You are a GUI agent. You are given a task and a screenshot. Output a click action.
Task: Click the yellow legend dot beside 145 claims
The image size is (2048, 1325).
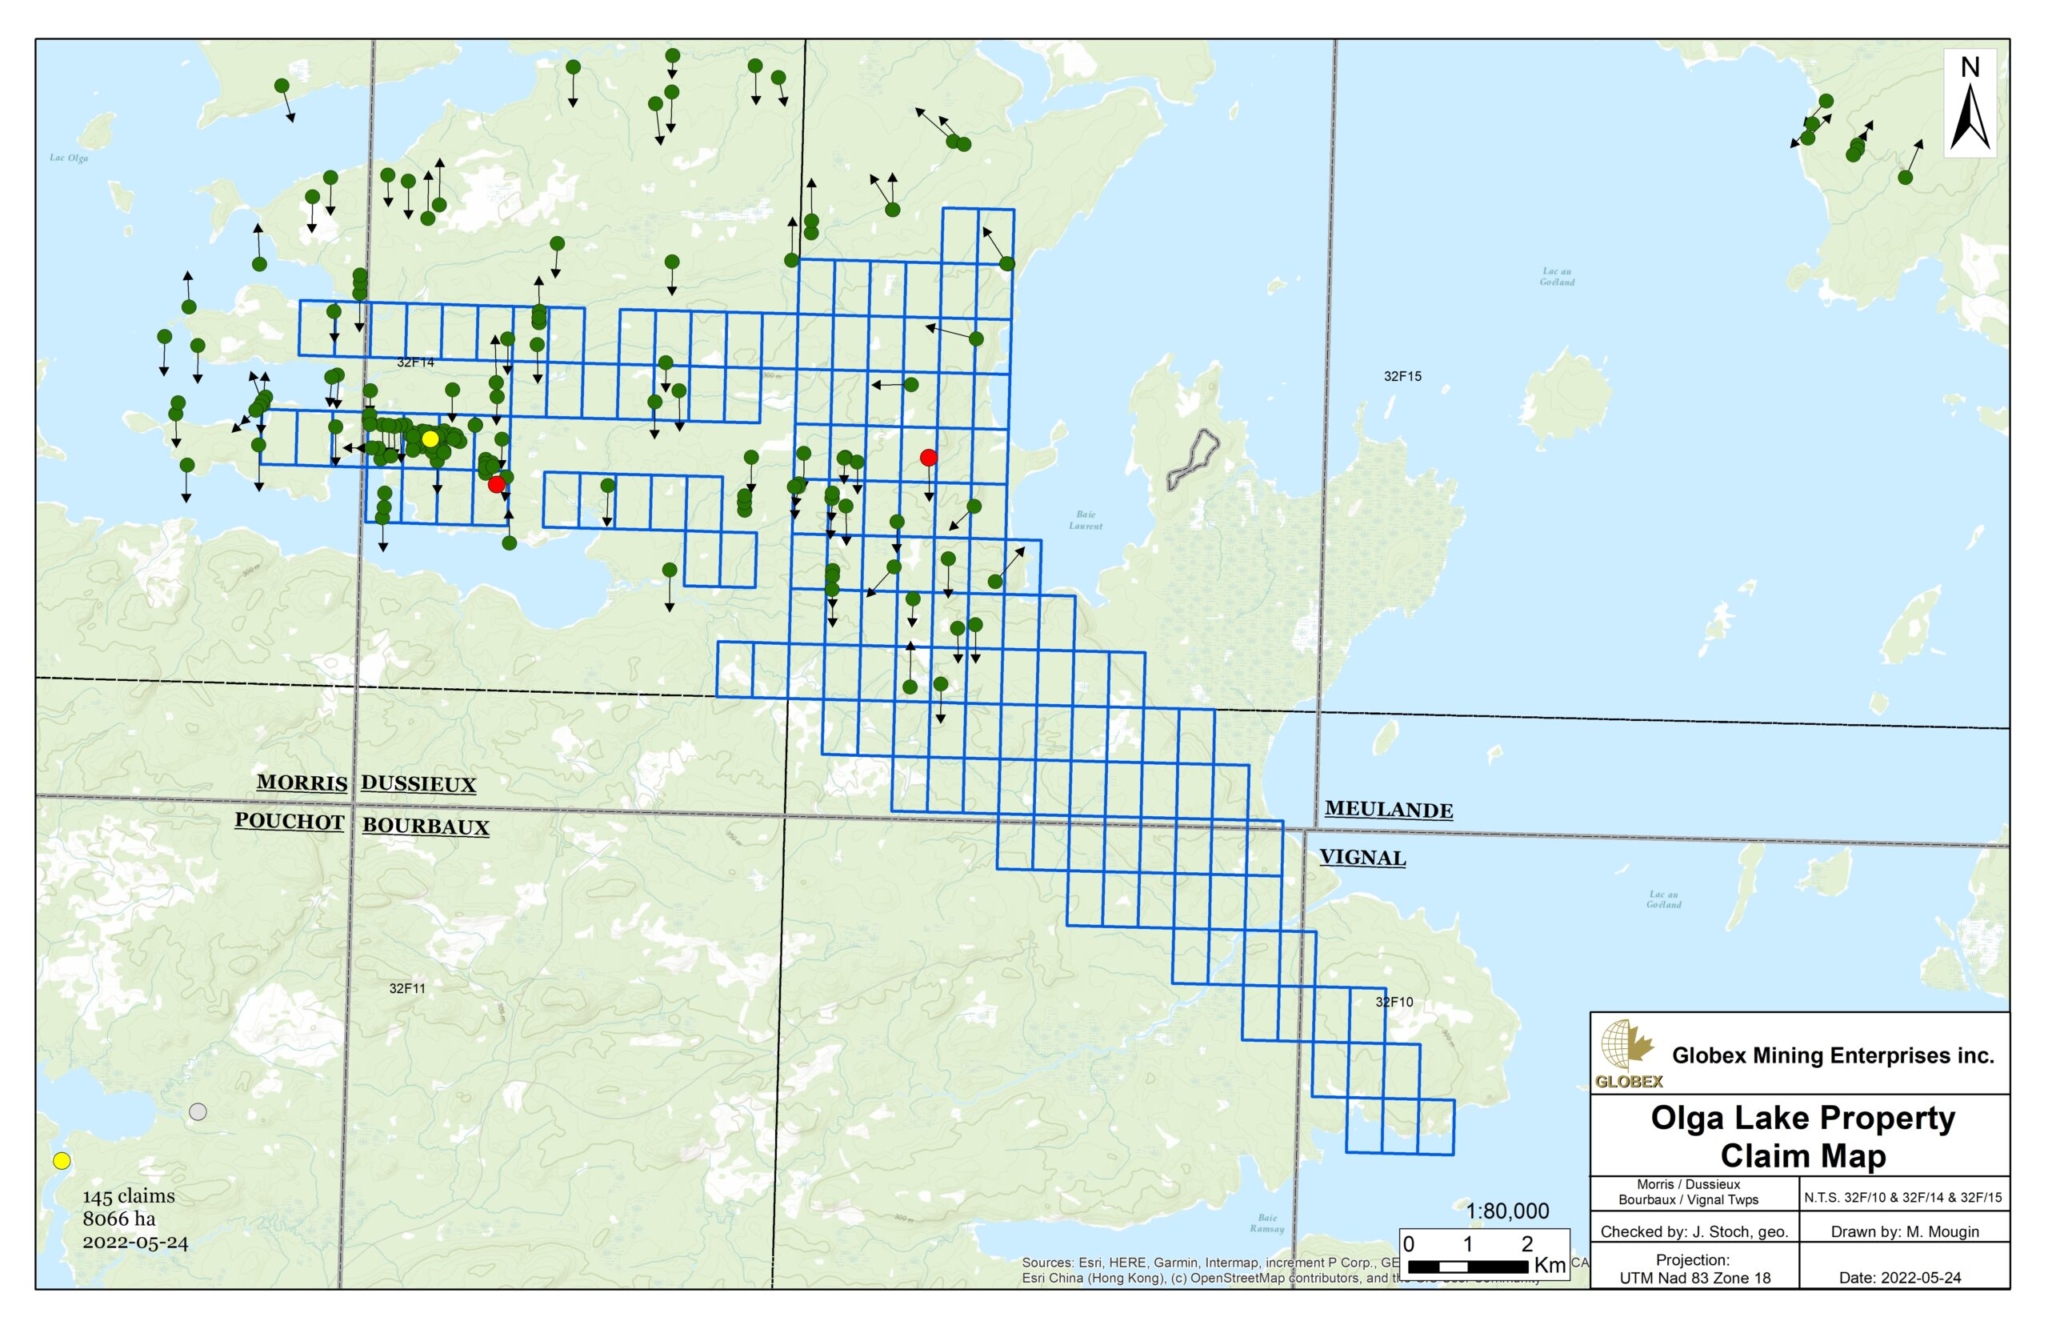pos(61,1161)
